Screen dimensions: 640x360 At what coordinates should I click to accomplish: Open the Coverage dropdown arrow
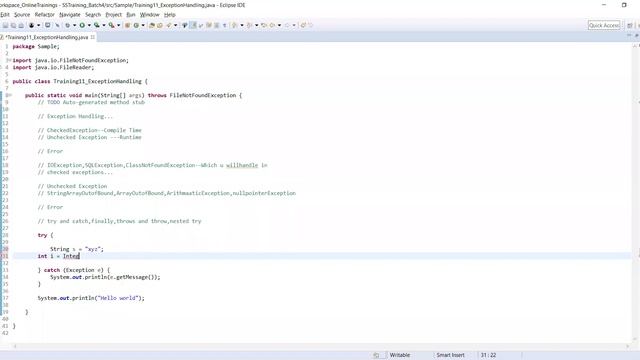[104, 25]
